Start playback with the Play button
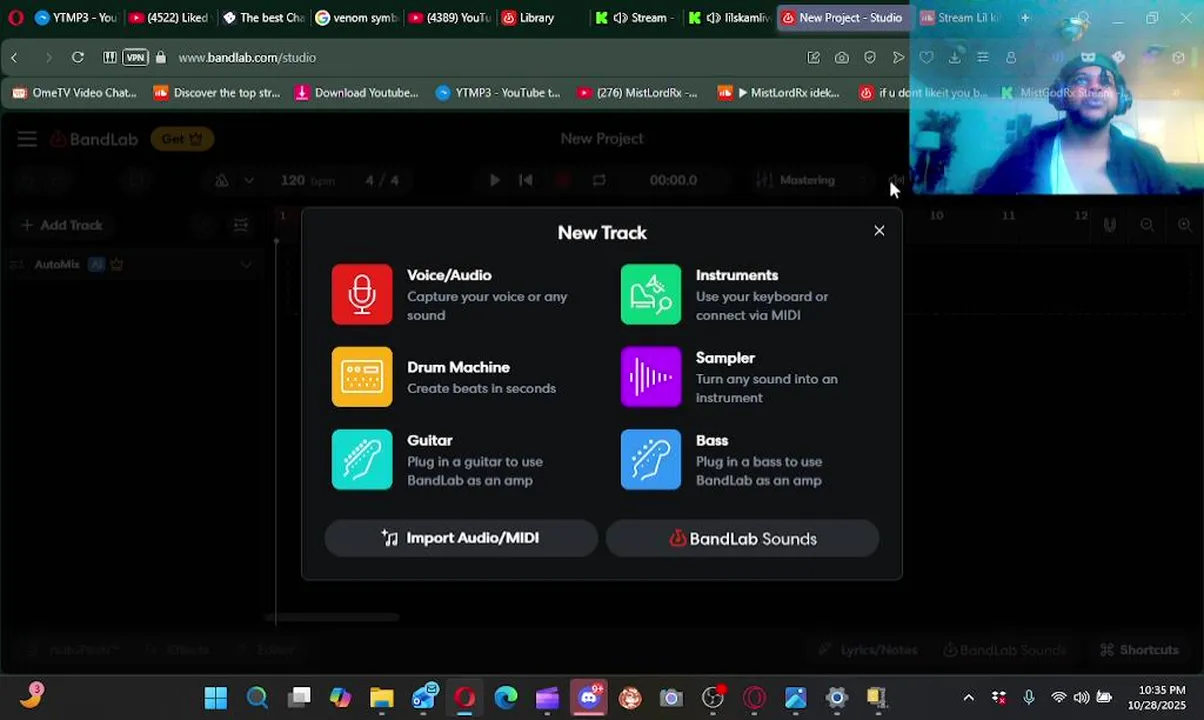The height and width of the screenshot is (720, 1204). pos(494,180)
